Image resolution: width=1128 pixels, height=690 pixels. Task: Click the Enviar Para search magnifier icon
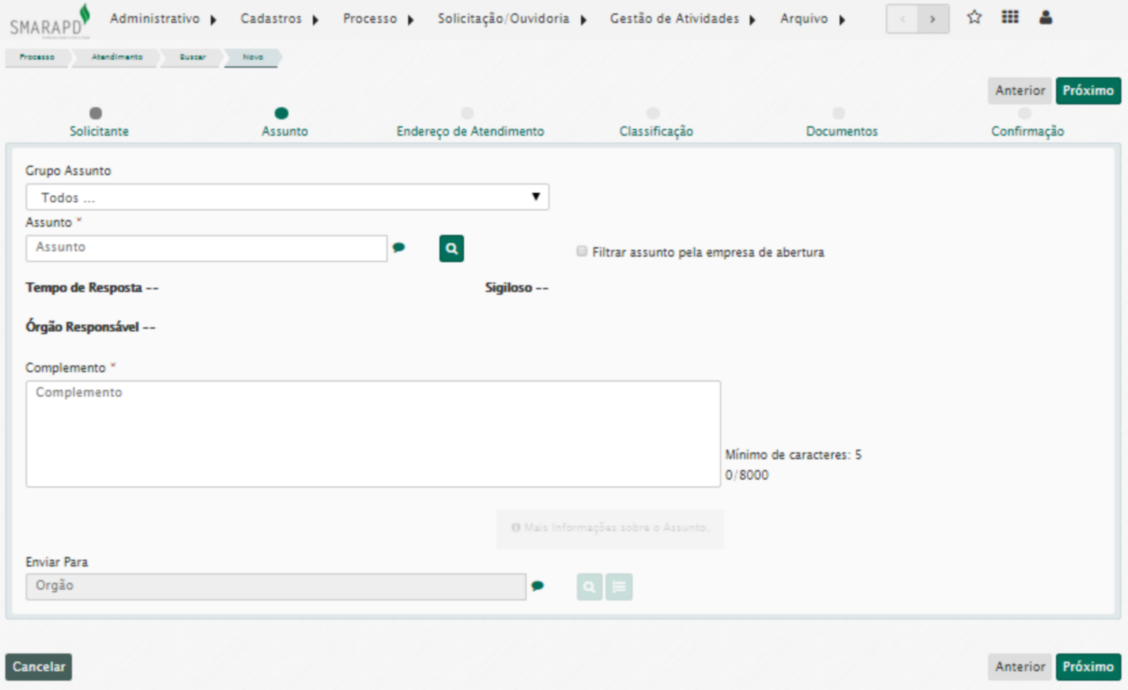tap(590, 587)
